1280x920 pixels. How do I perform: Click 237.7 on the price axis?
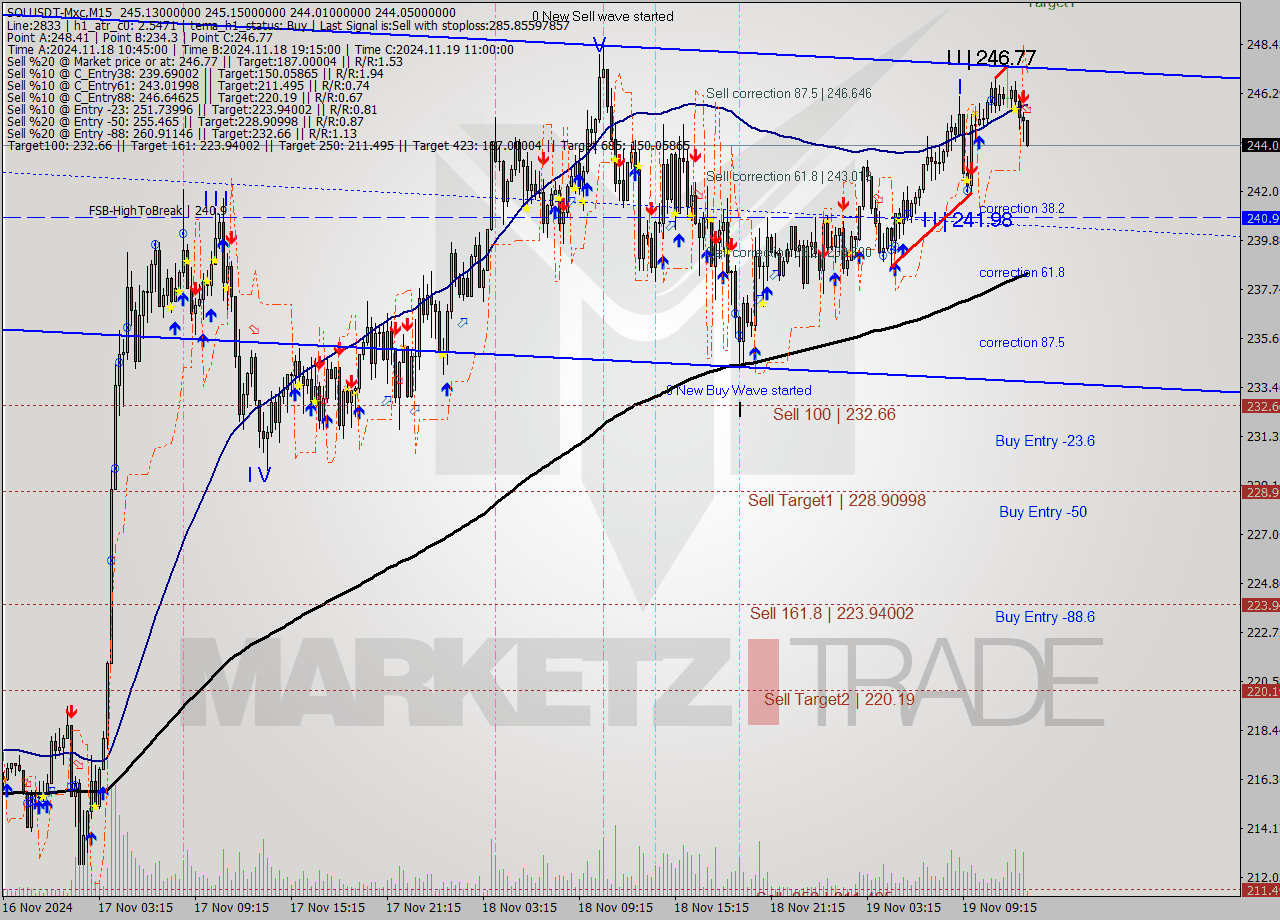pyautogui.click(x=1262, y=289)
